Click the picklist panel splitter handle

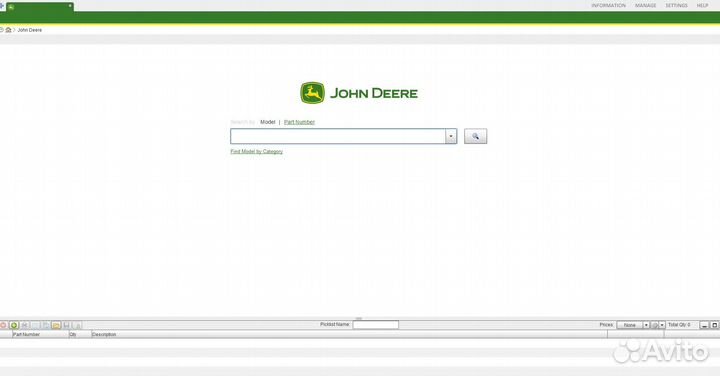(359, 318)
